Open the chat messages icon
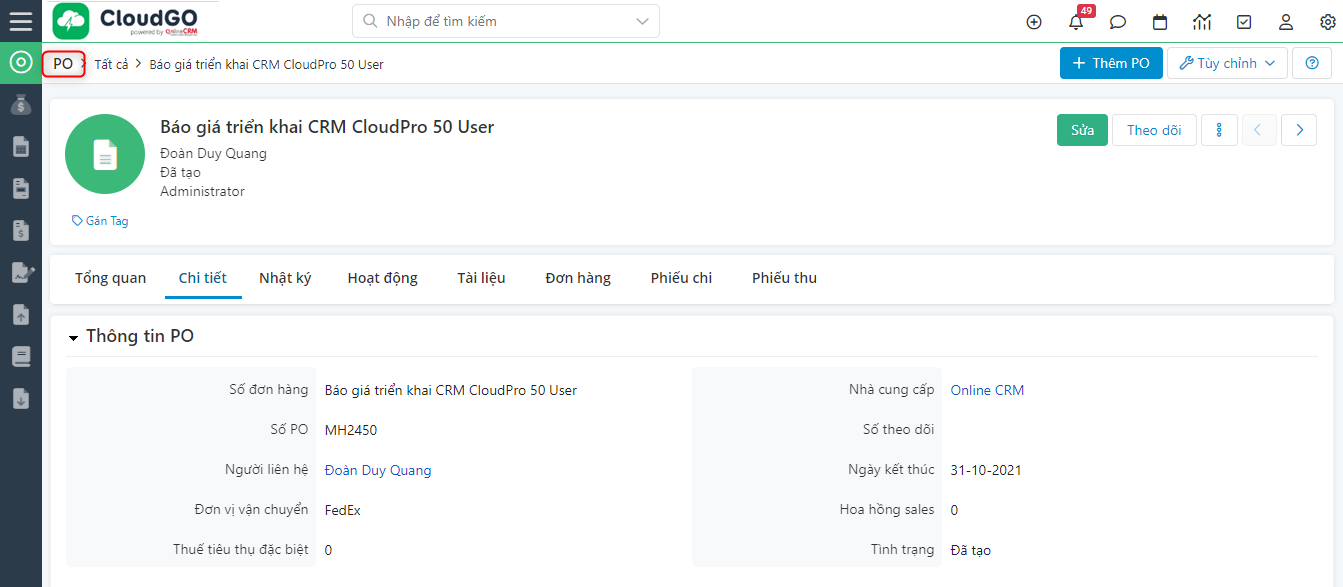 coord(1118,22)
